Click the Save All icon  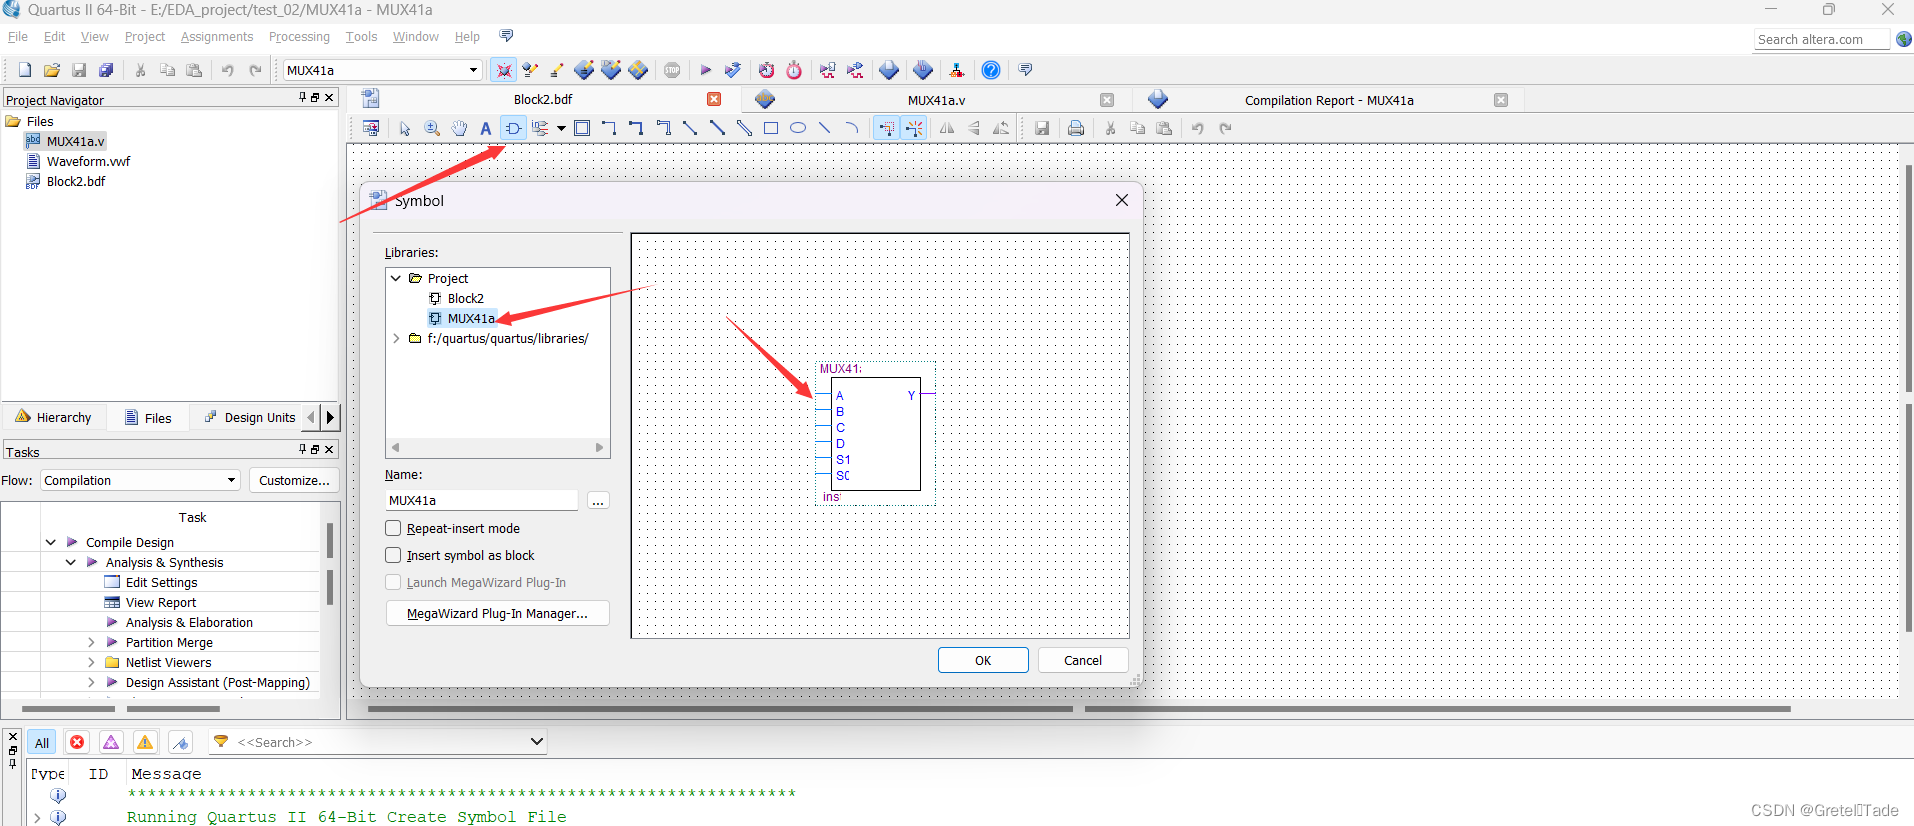click(x=105, y=70)
